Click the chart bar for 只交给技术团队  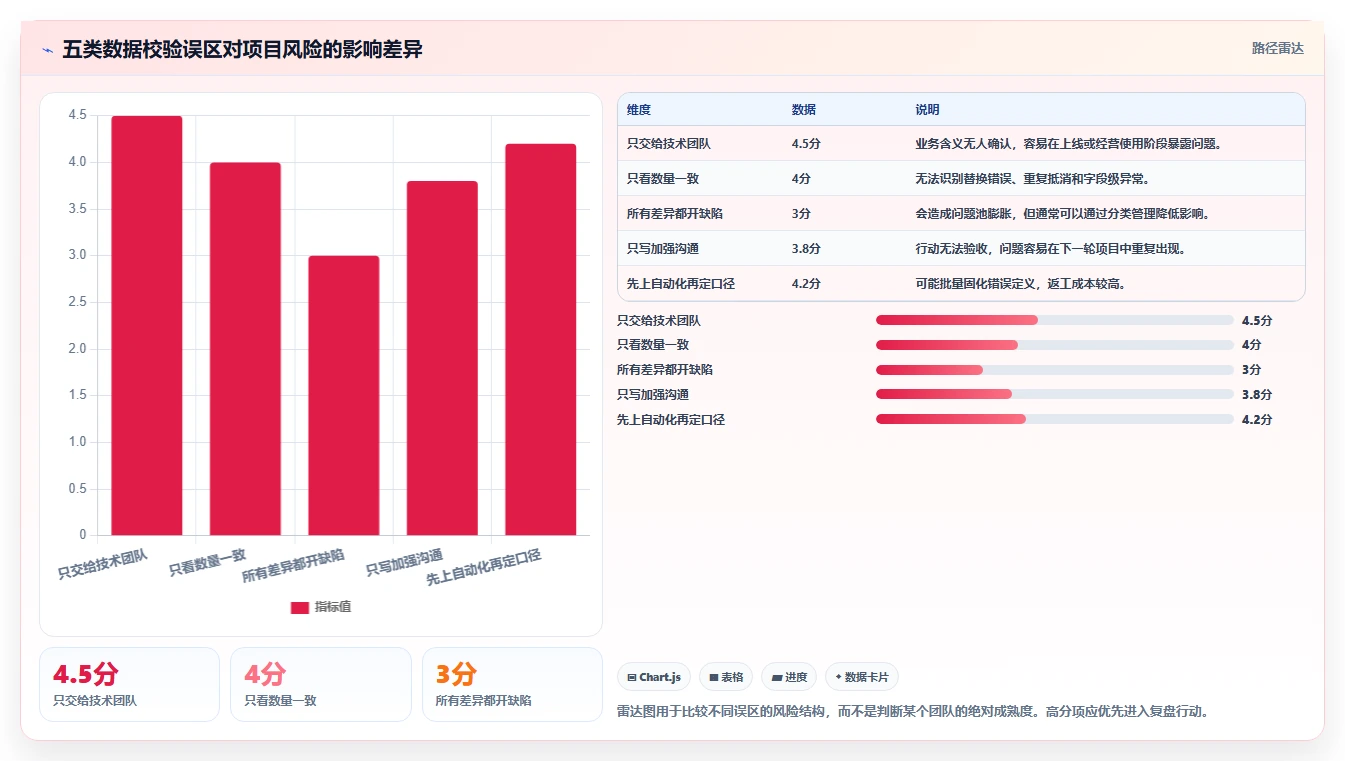pyautogui.click(x=147, y=325)
